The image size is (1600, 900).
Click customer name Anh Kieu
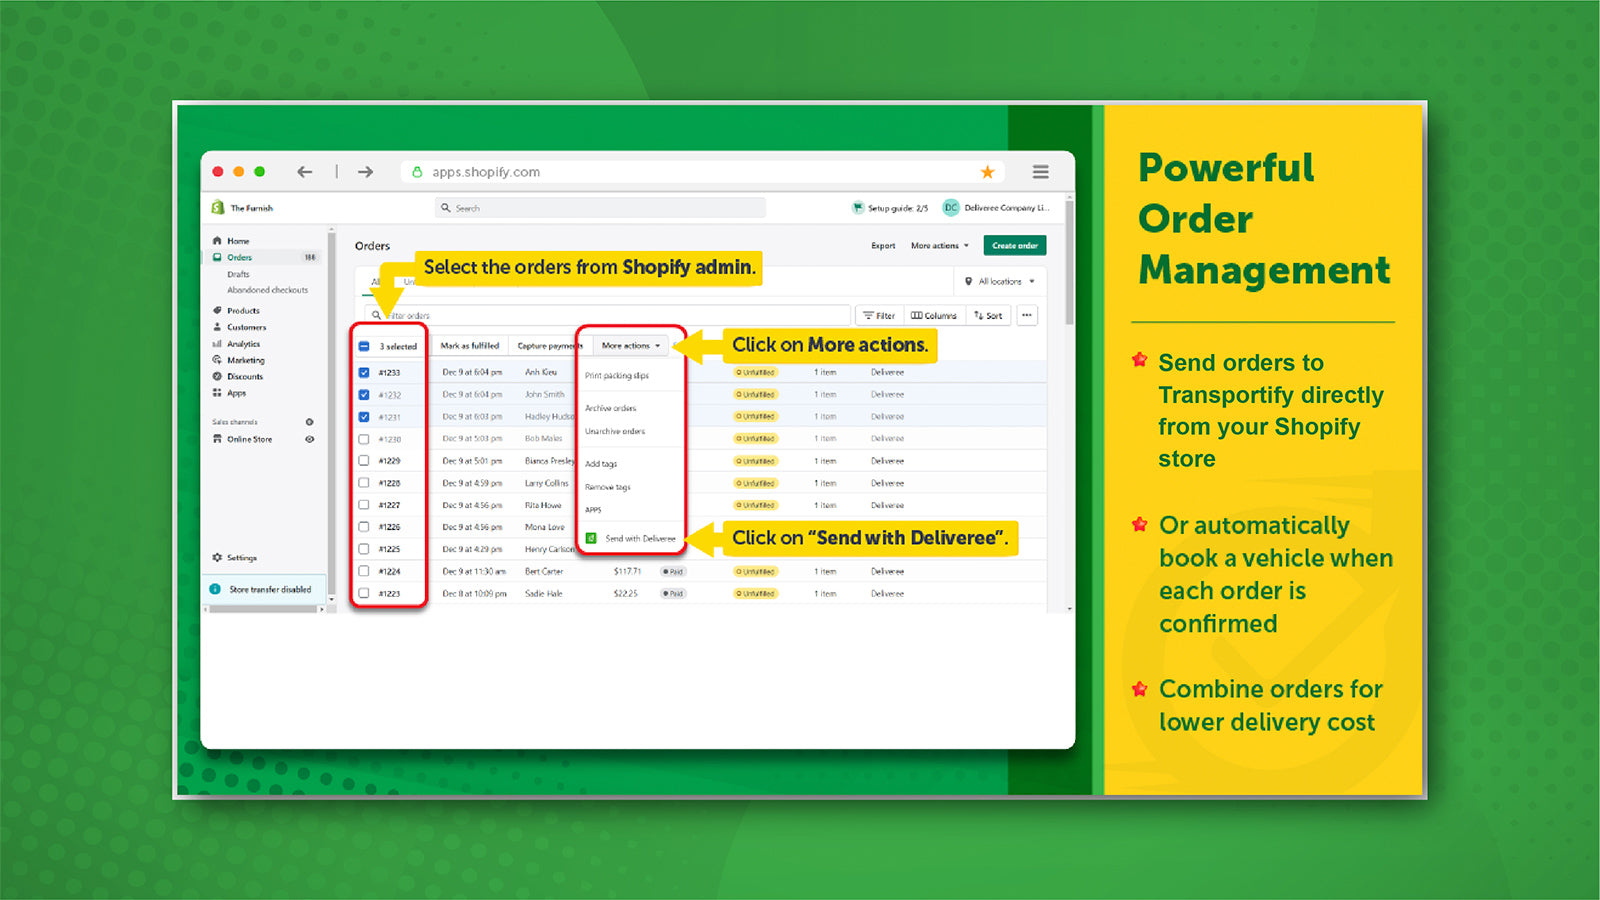pyautogui.click(x=541, y=372)
